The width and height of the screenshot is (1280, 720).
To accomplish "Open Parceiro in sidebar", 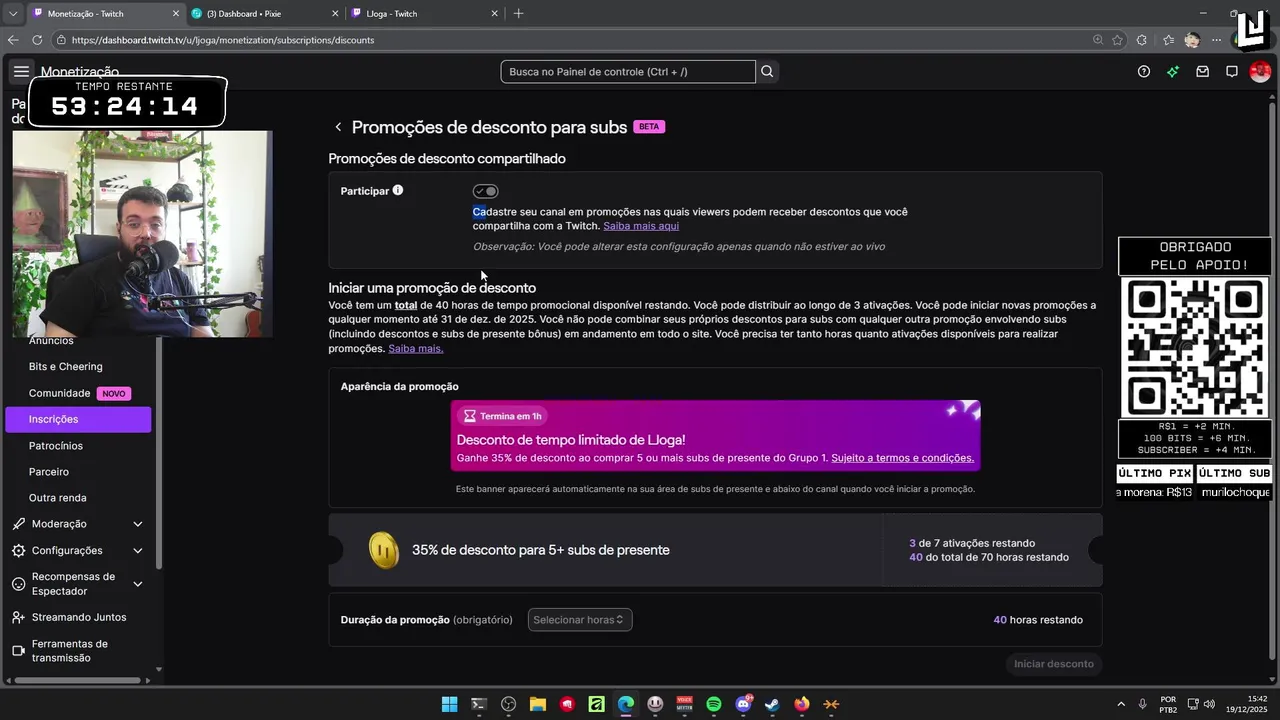I will tap(49, 472).
